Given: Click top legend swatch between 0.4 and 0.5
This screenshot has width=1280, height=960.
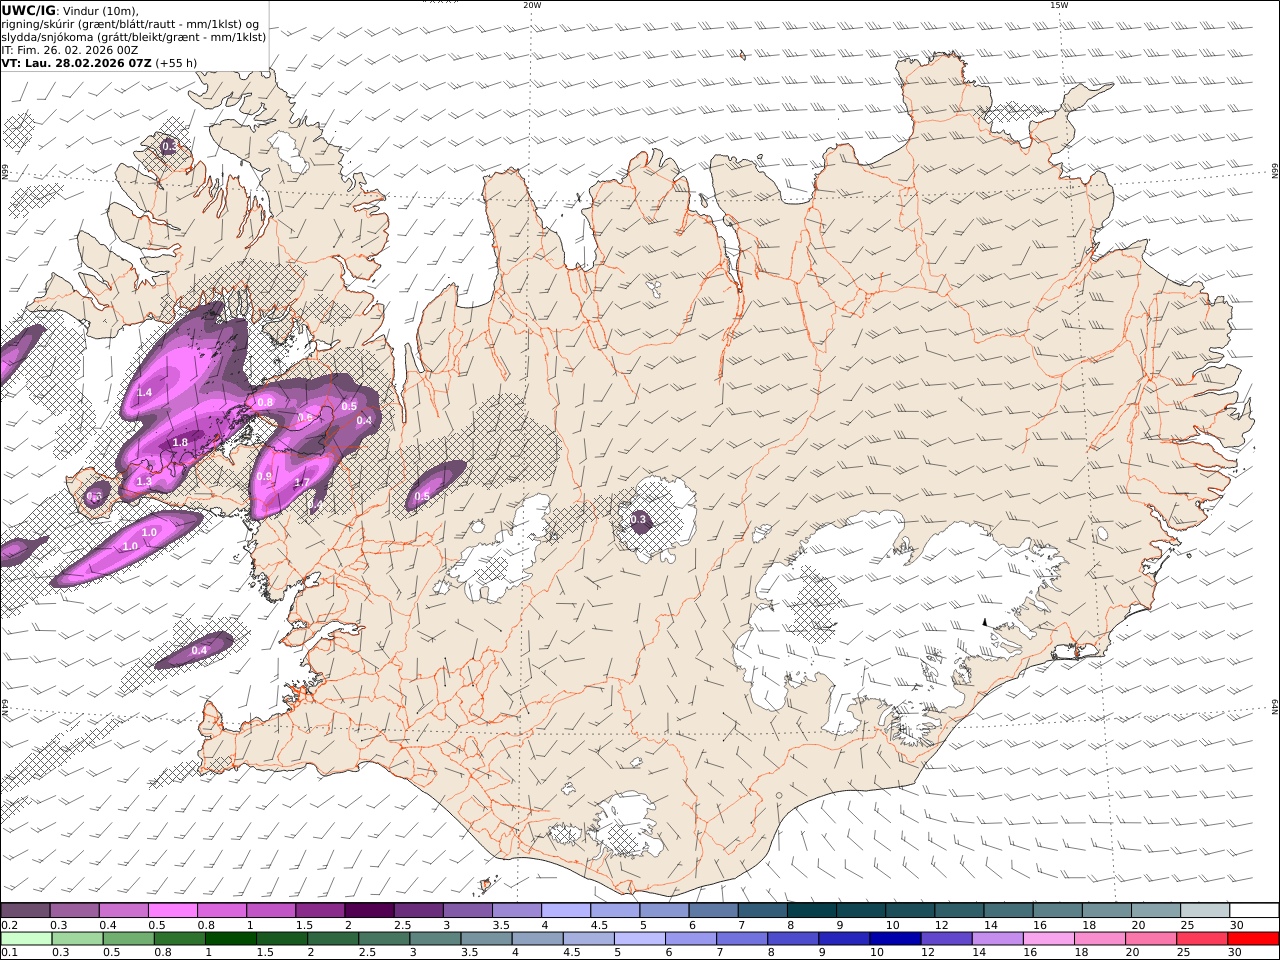Looking at the screenshot, I should [x=124, y=911].
